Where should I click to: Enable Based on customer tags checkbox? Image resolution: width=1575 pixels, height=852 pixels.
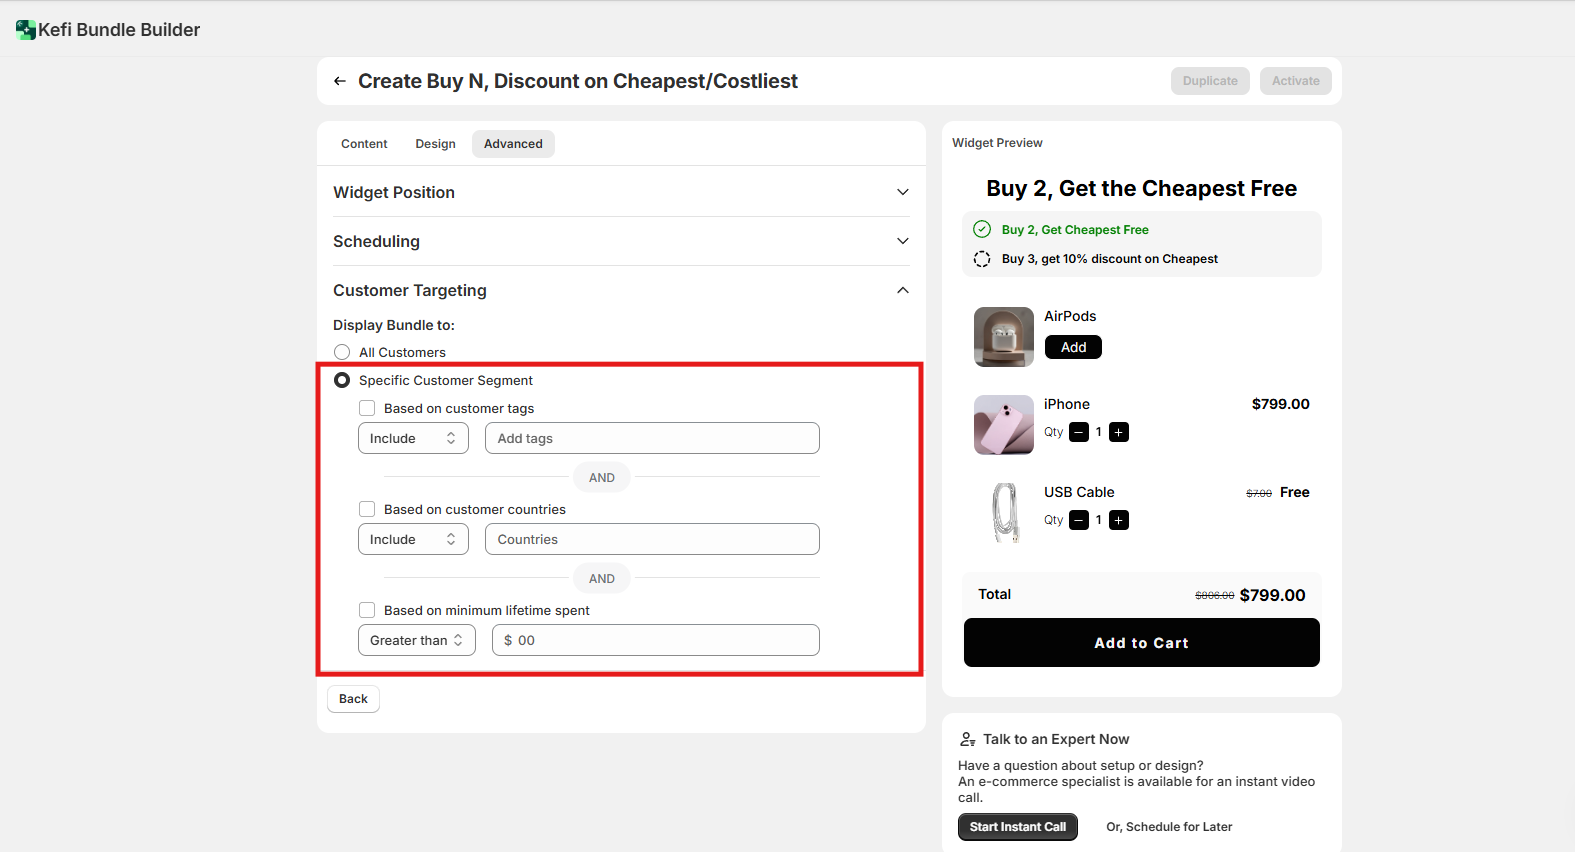tap(367, 408)
